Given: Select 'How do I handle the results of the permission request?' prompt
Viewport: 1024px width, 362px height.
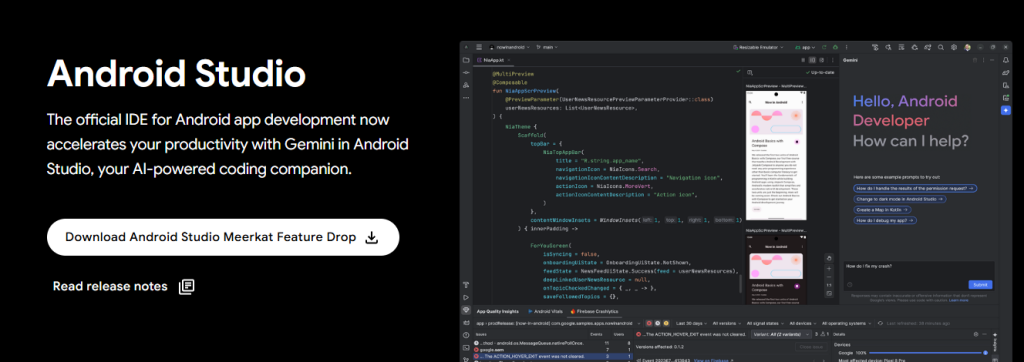Looking at the screenshot, I should coord(916,188).
